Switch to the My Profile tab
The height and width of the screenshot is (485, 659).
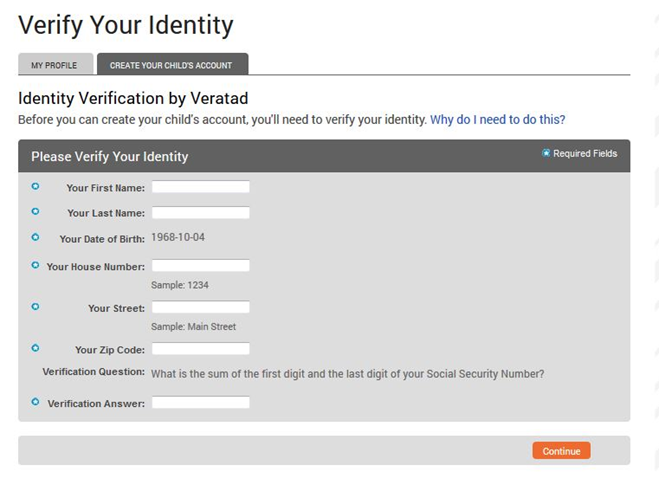click(54, 65)
